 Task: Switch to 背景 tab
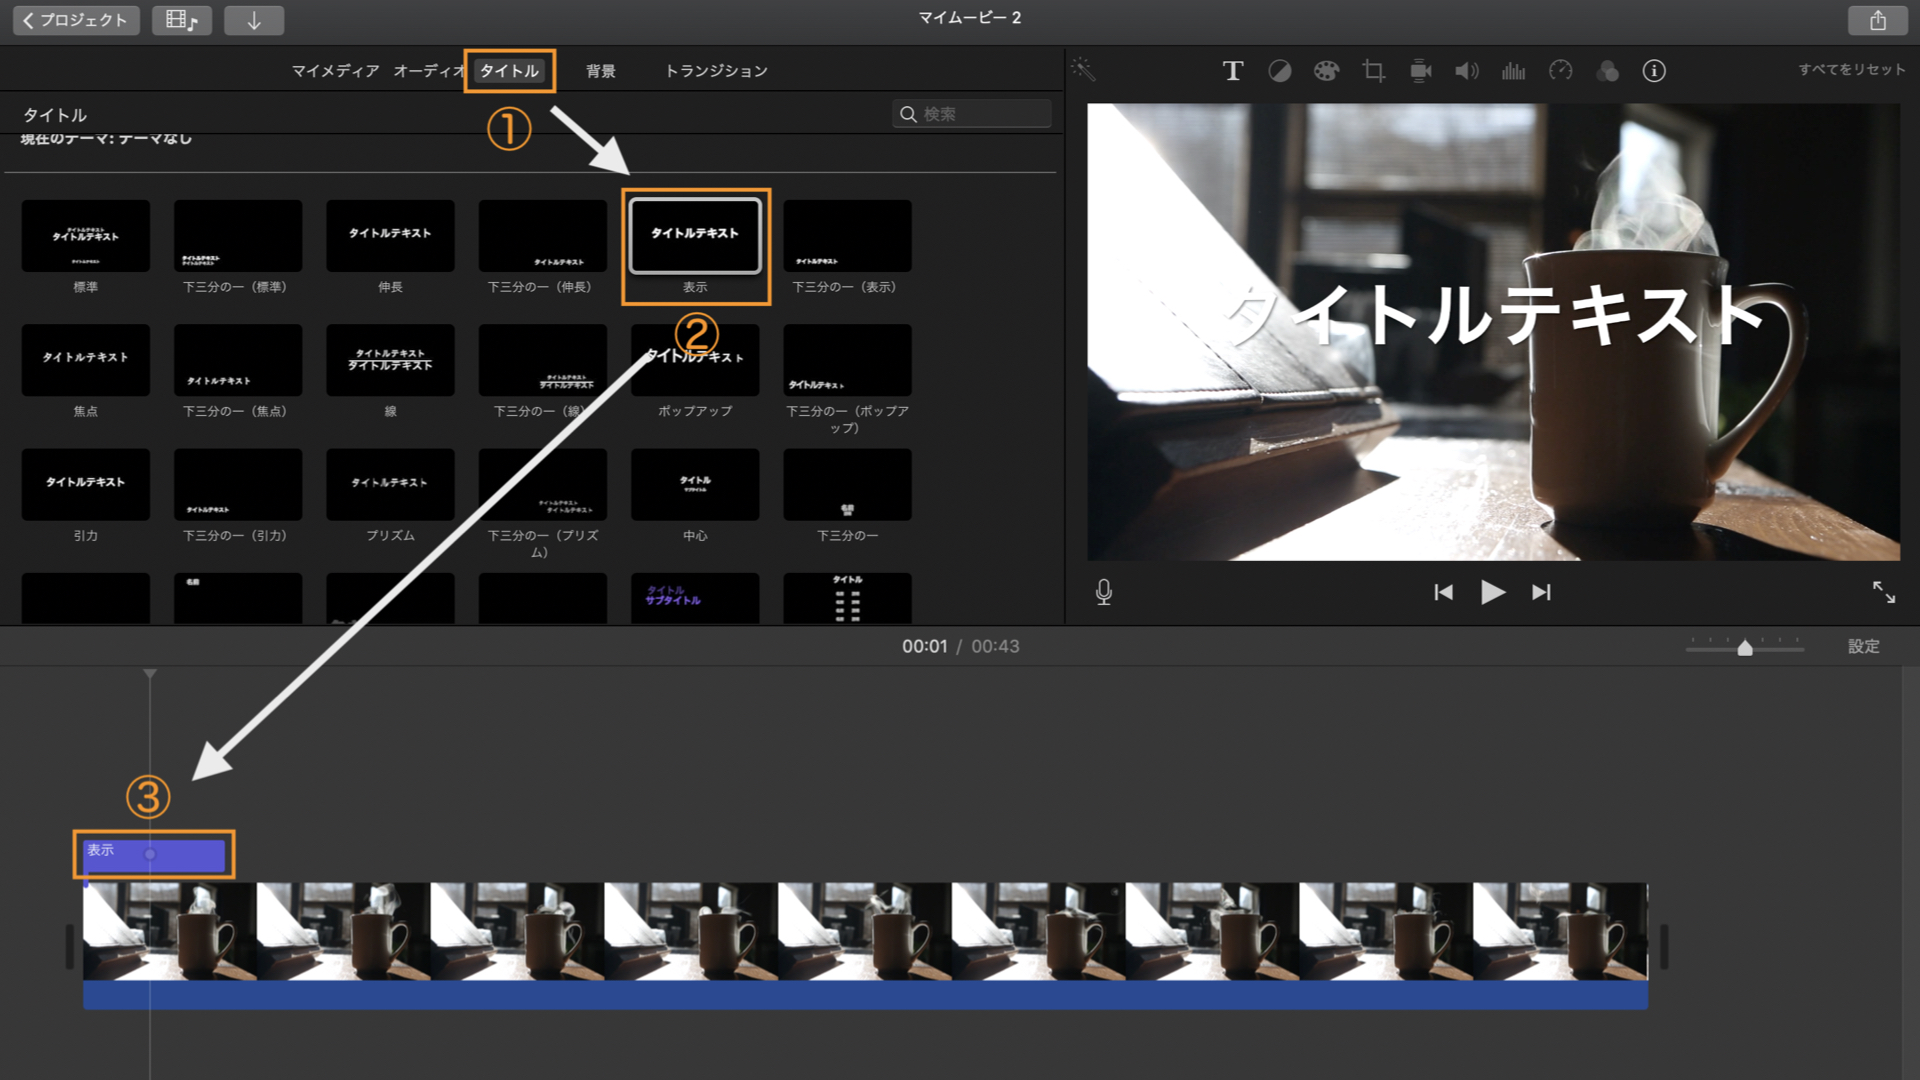click(601, 71)
